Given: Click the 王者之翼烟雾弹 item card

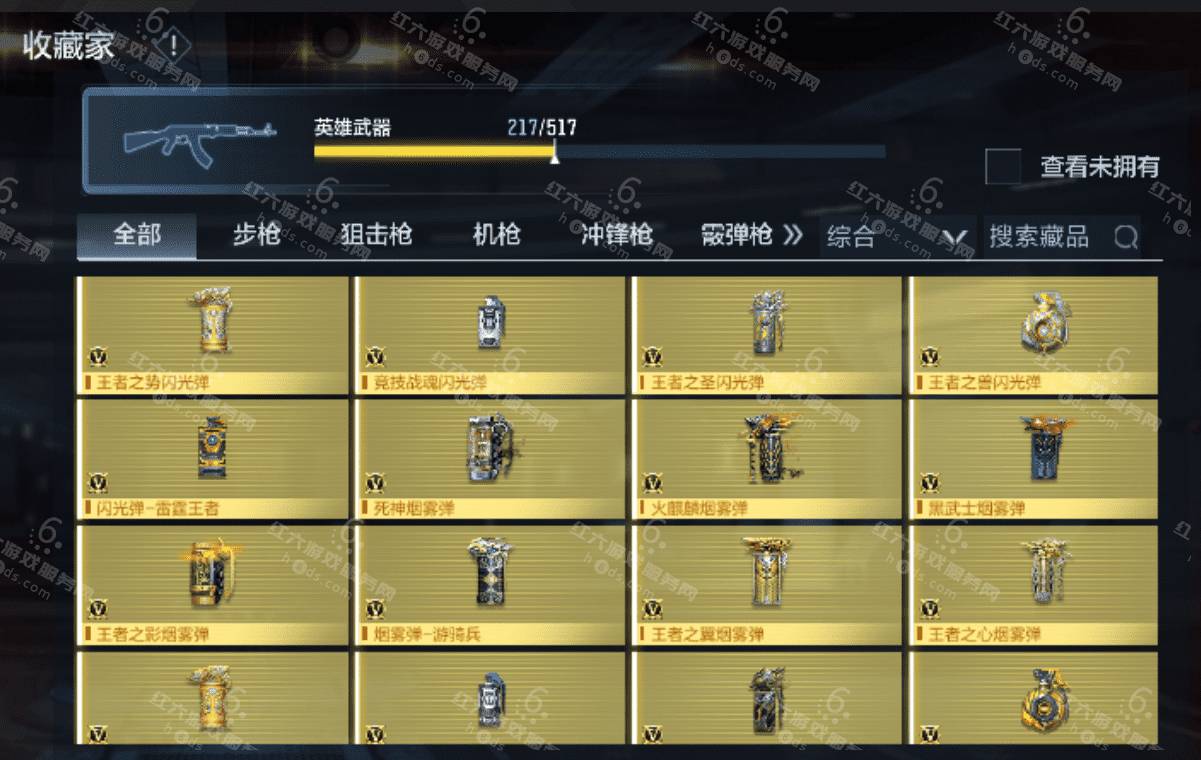Looking at the screenshot, I should 767,587.
